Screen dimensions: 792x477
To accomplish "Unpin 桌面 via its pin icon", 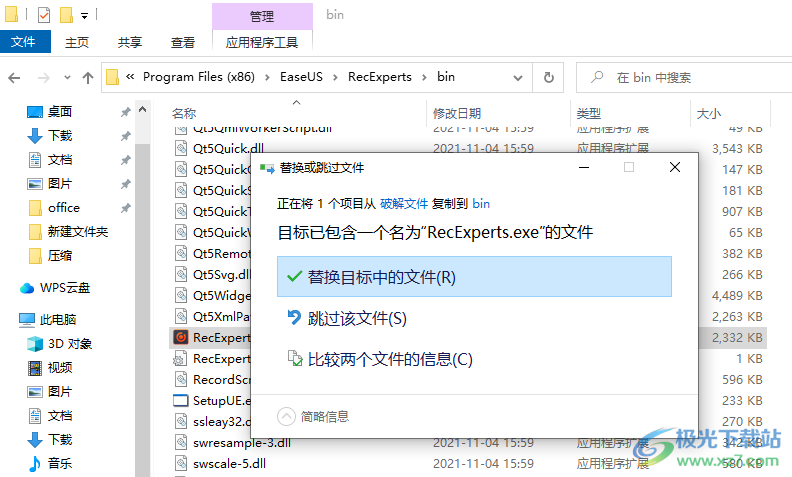I will tap(126, 112).
